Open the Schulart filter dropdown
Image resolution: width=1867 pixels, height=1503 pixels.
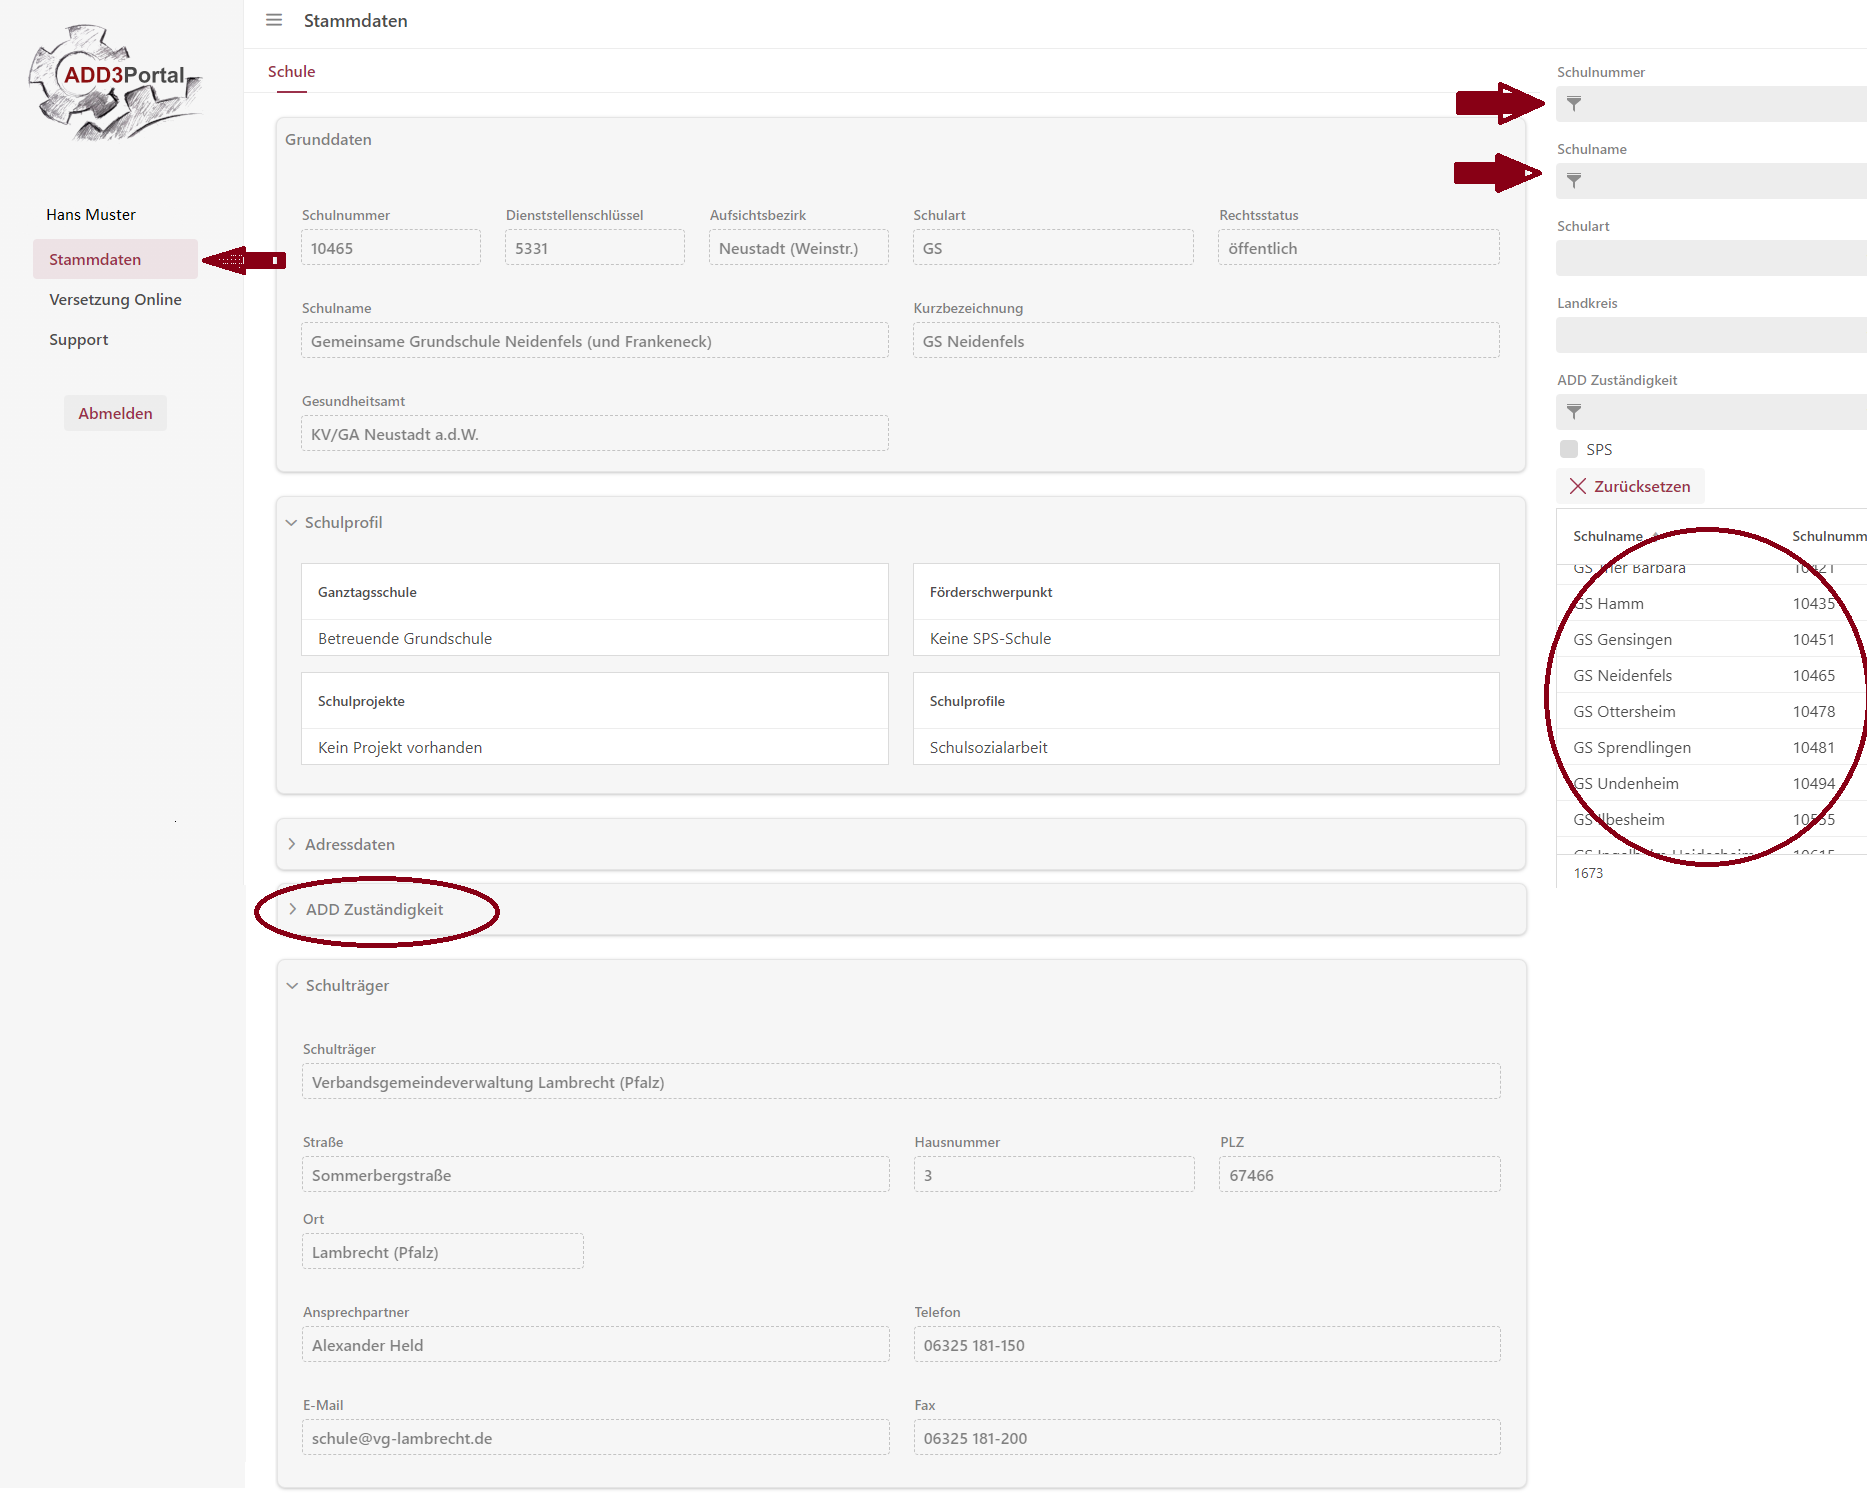pyautogui.click(x=1710, y=258)
